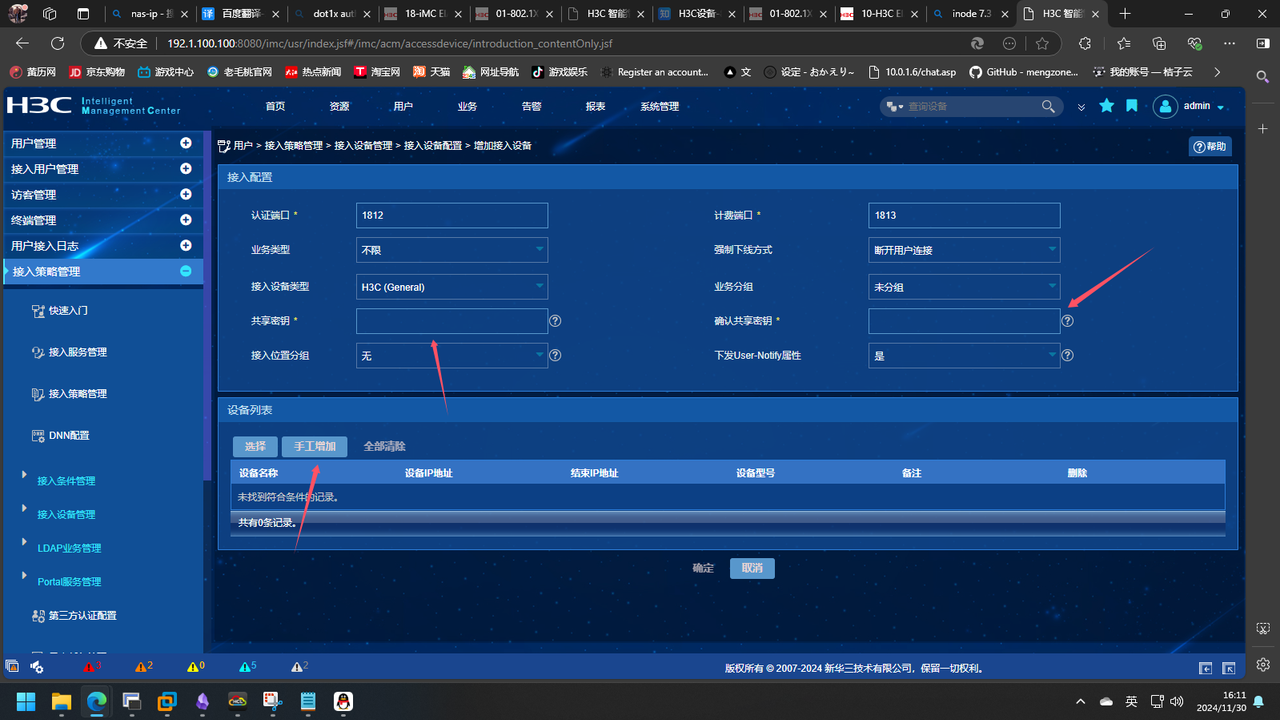Click help icon next to 下发User-Notify属性
This screenshot has width=1280, height=720.
(1067, 355)
